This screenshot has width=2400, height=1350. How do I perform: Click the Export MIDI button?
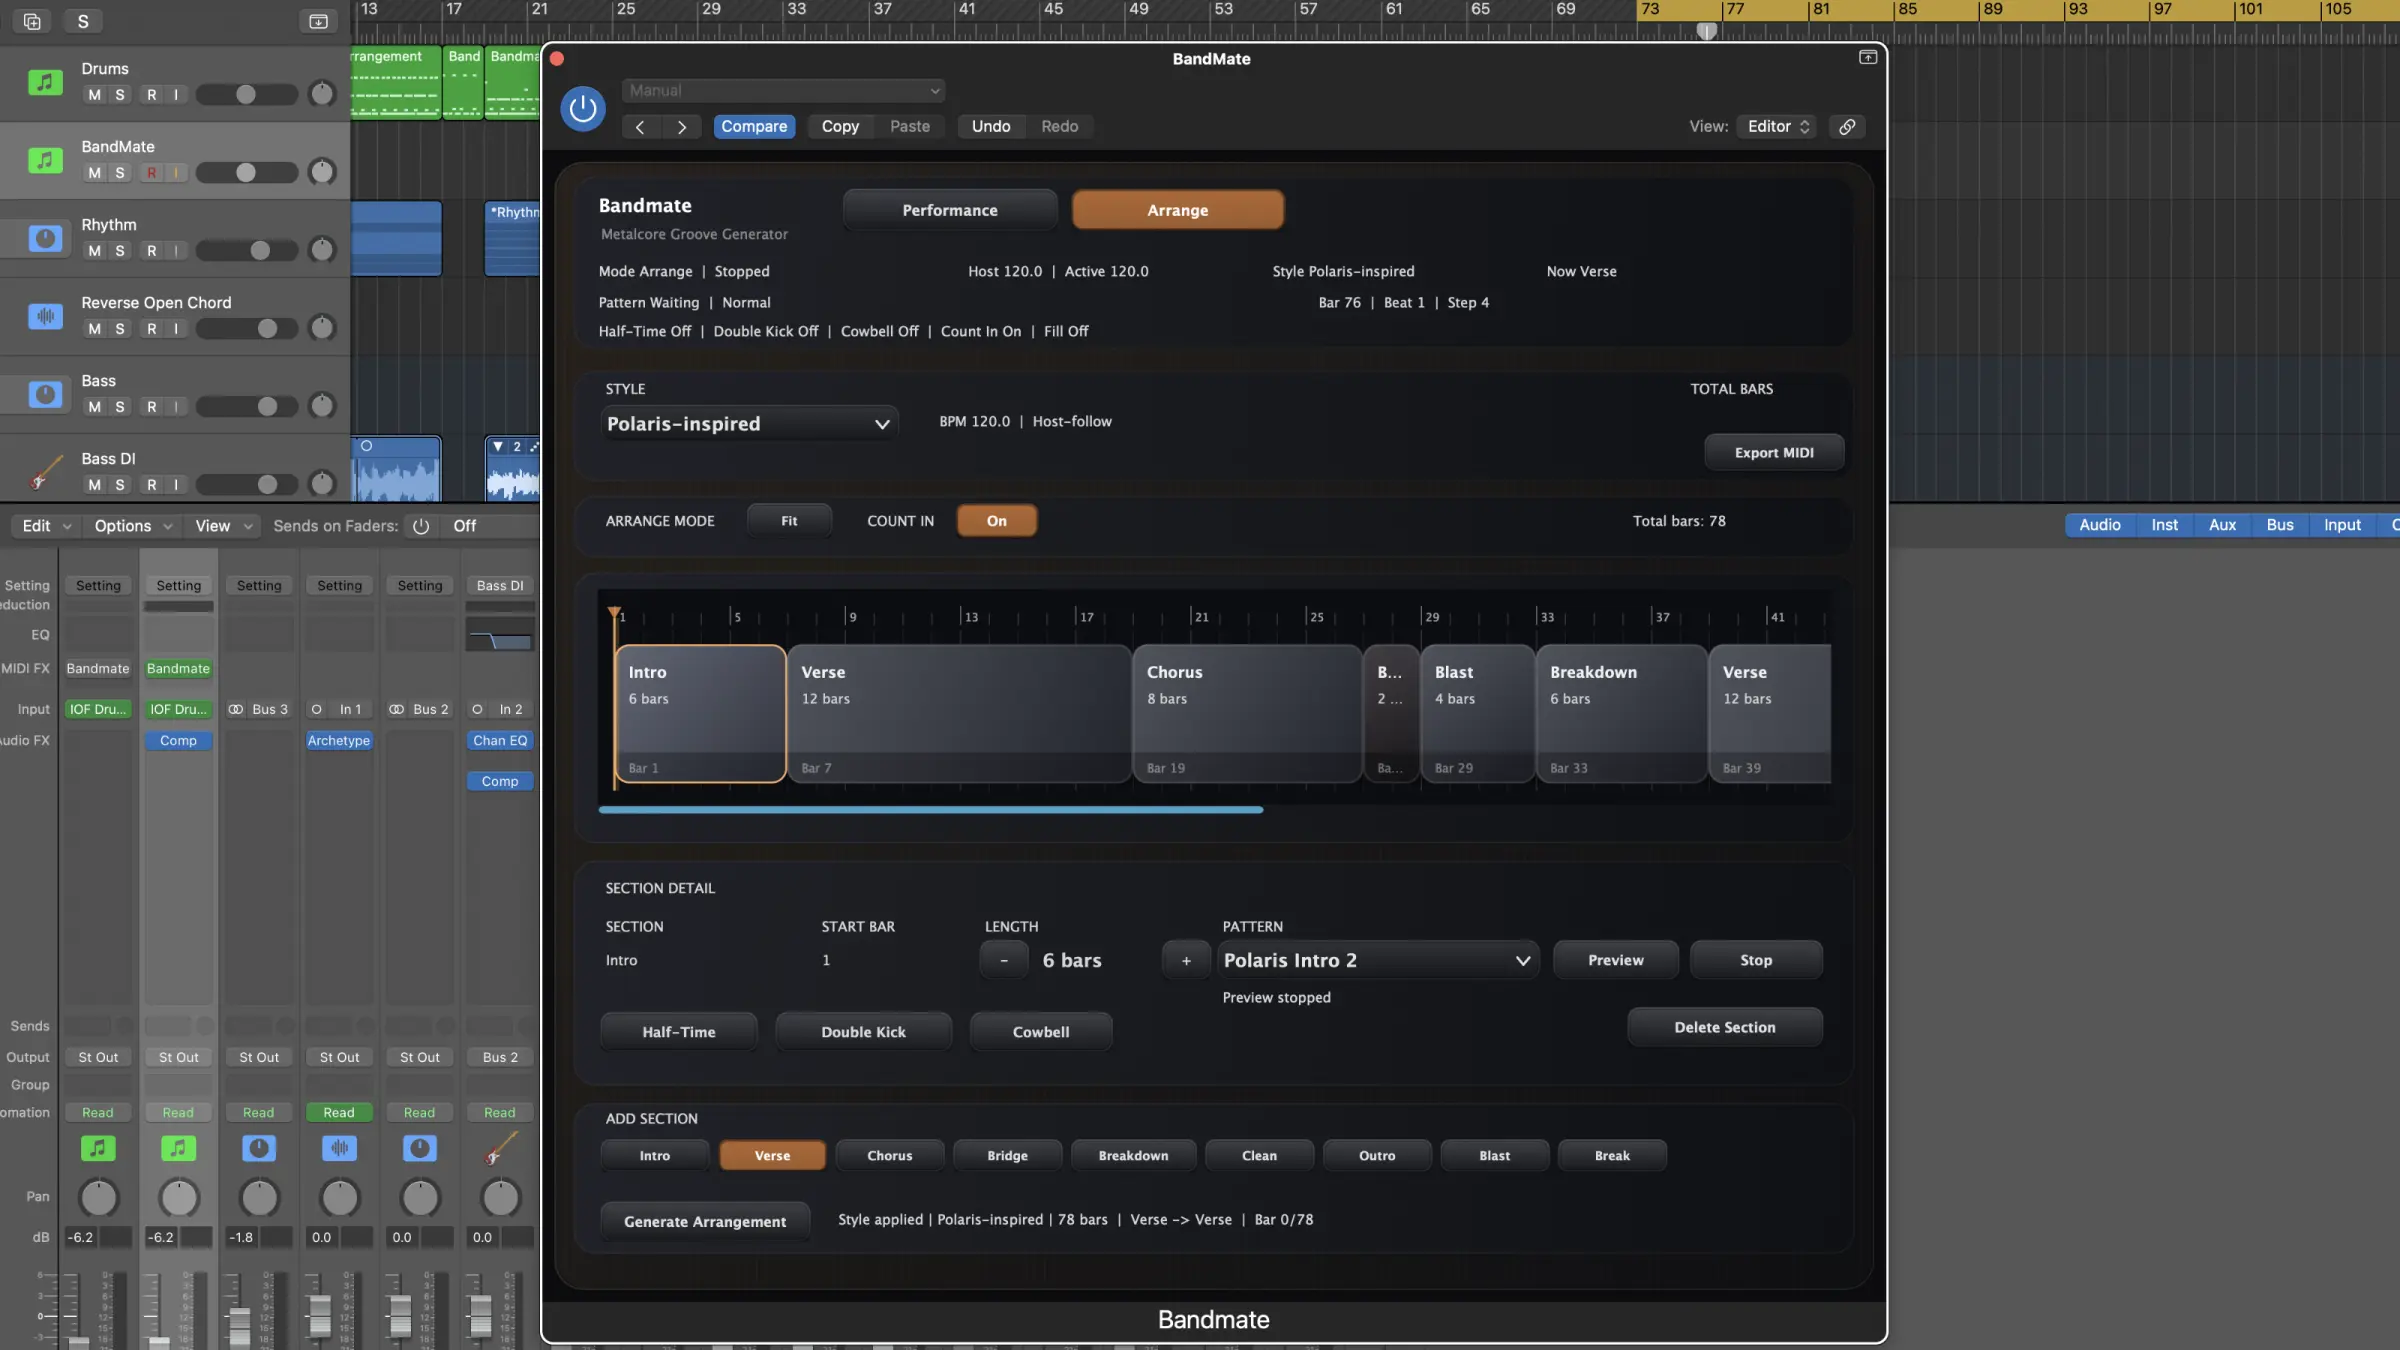[x=1774, y=453]
